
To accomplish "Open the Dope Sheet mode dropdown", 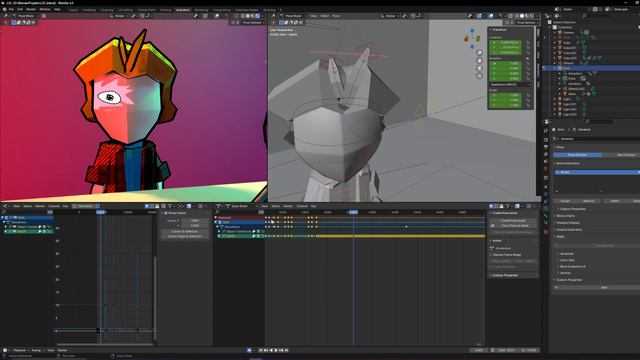I will tap(242, 206).
